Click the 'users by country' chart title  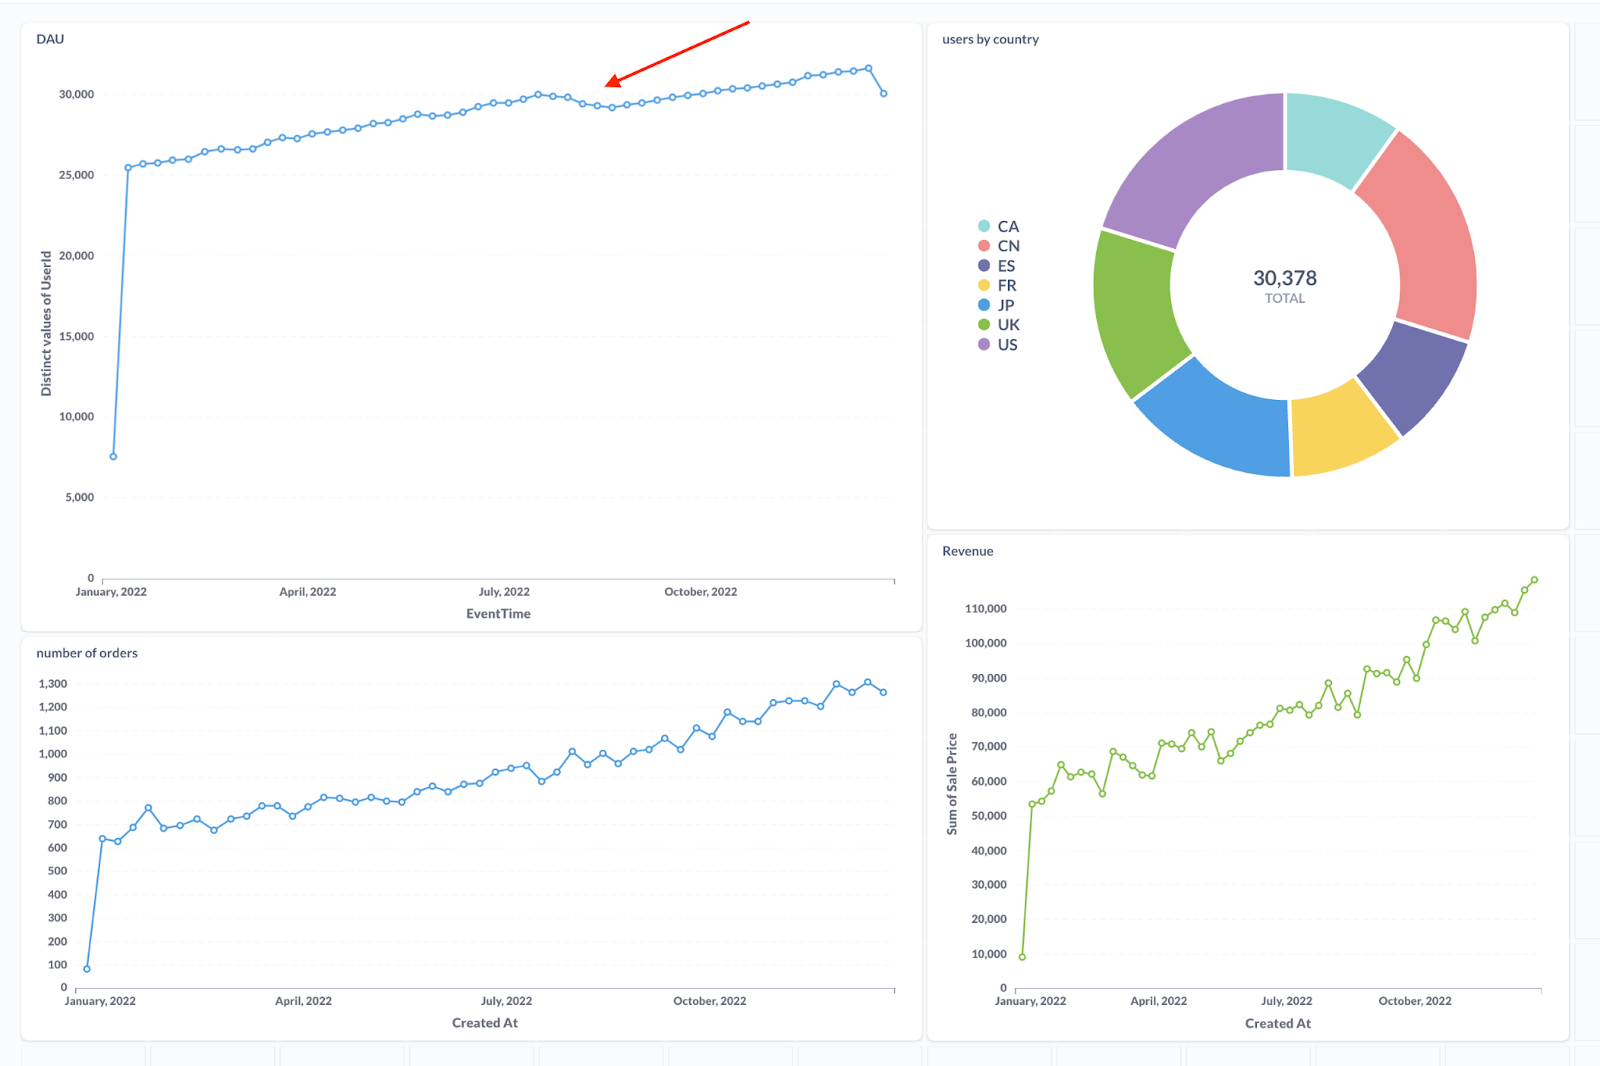[x=990, y=39]
